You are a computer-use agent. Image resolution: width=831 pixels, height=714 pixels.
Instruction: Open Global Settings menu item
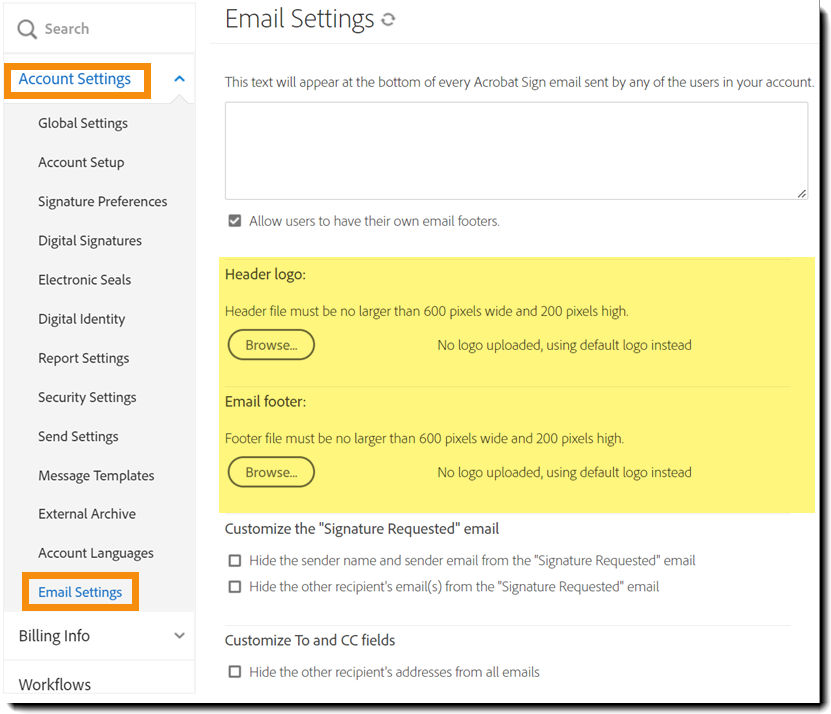[83, 123]
